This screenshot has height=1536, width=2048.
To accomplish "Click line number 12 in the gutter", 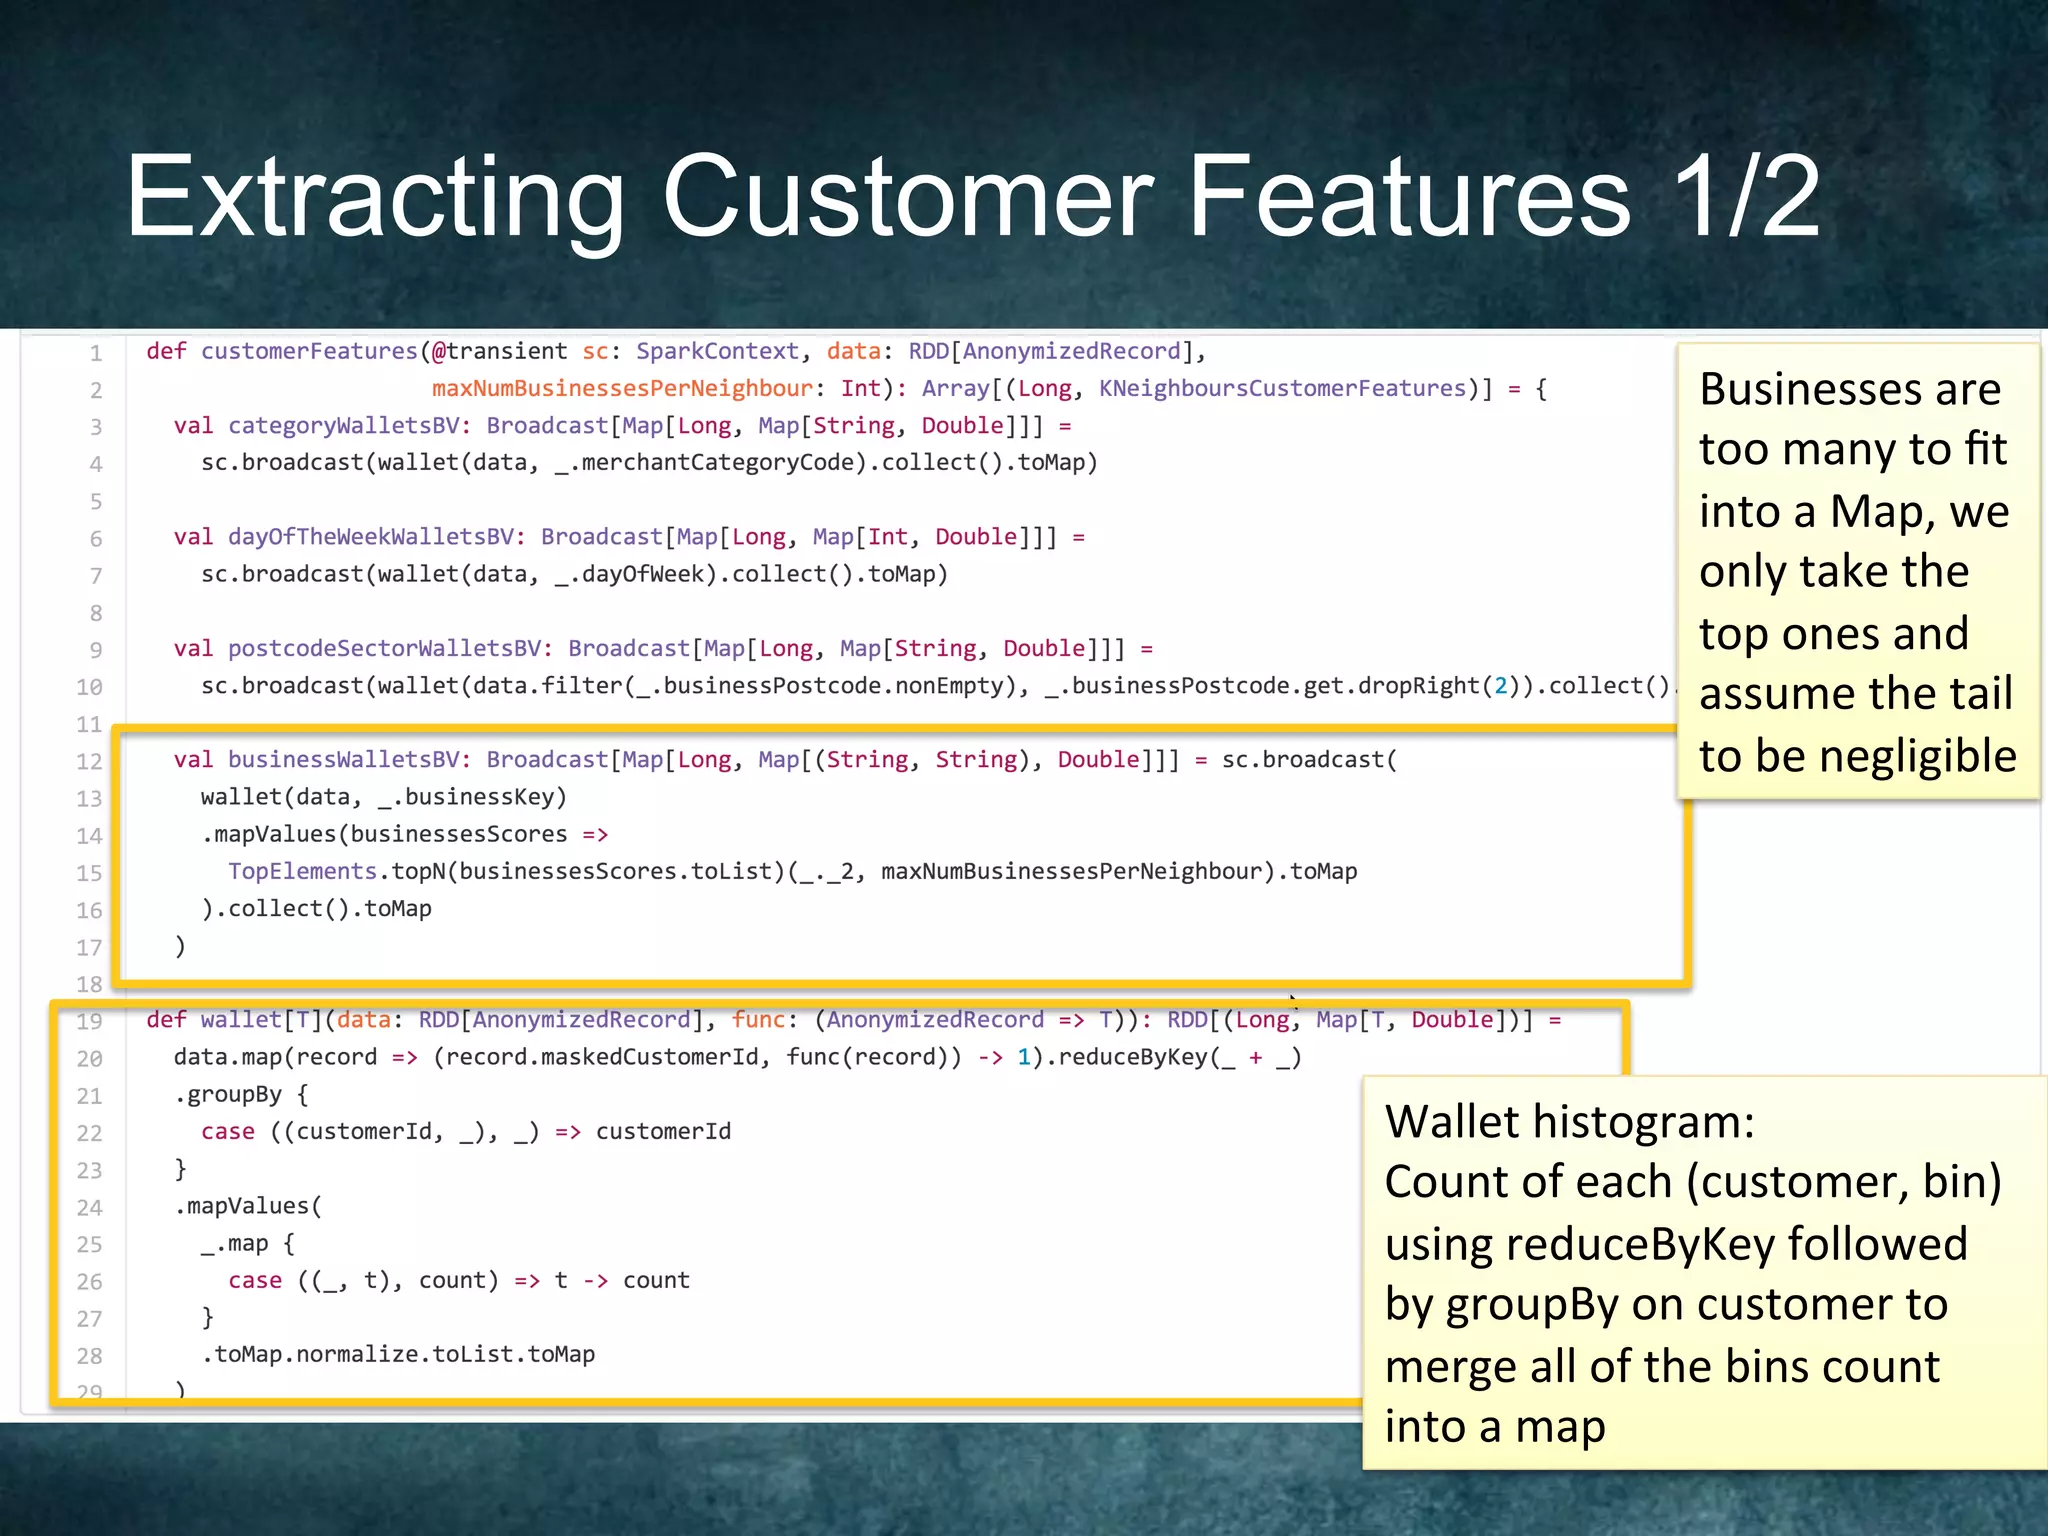I will [90, 762].
